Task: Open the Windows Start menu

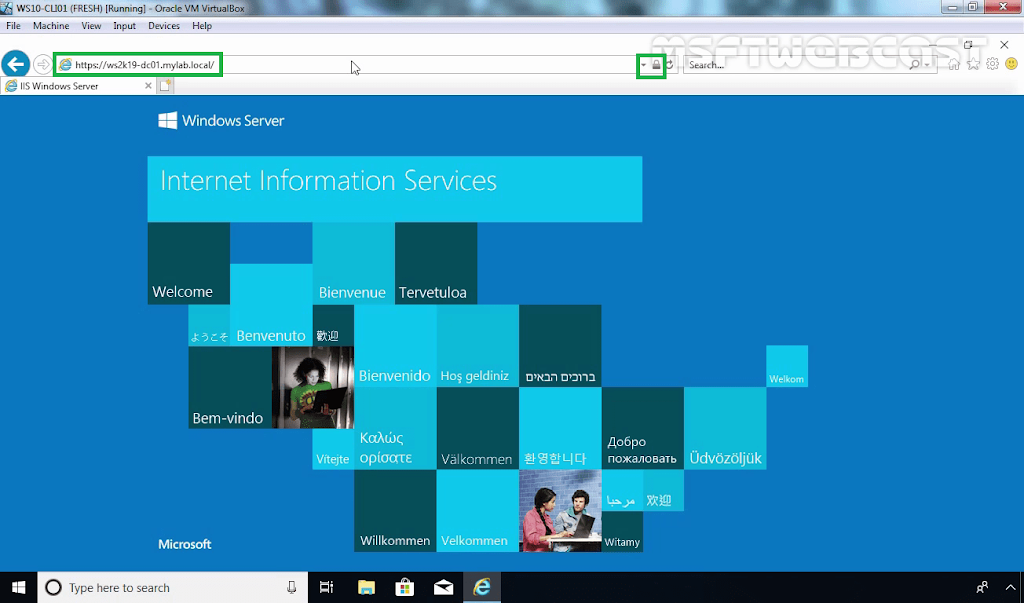Action: pyautogui.click(x=18, y=587)
